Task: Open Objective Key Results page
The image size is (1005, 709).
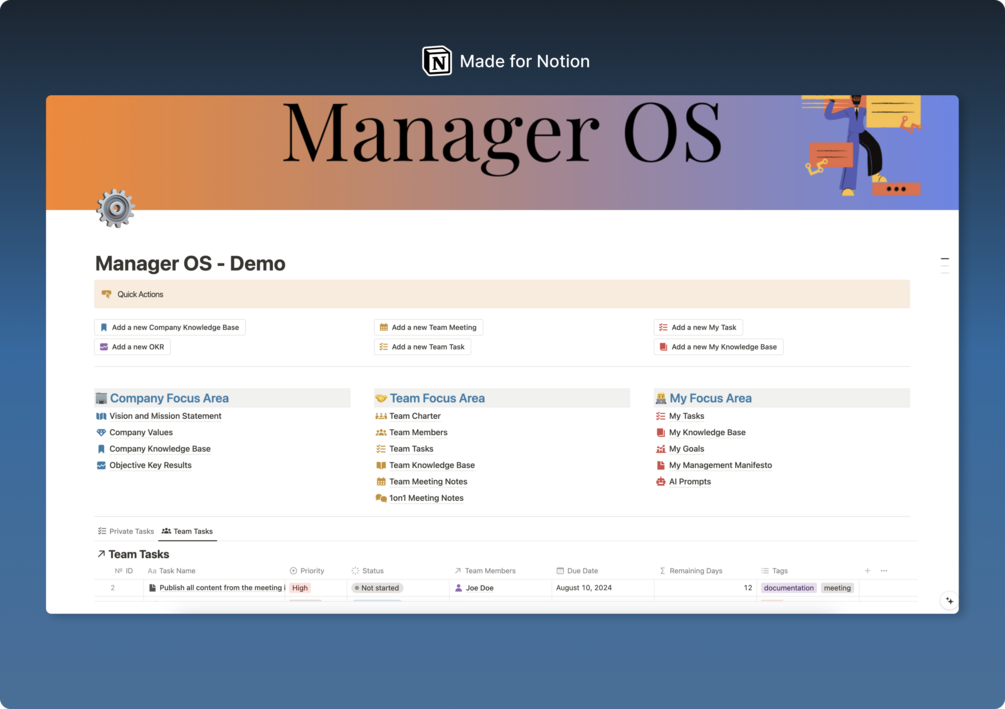Action: 150,465
